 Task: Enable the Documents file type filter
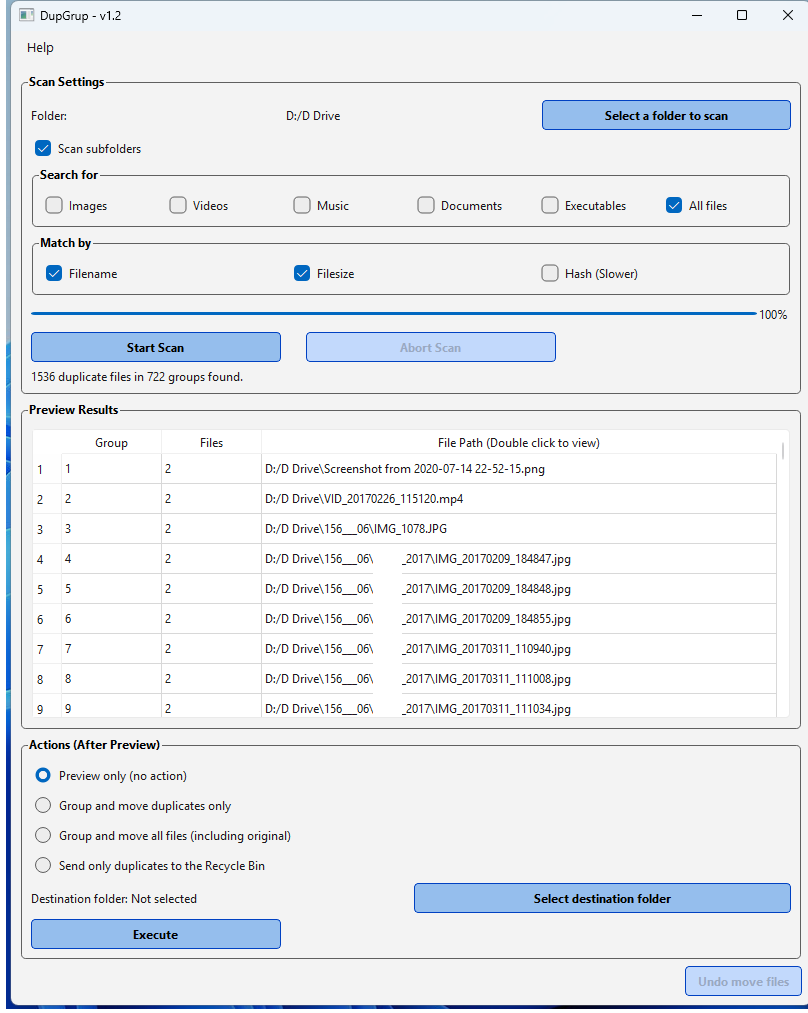426,204
